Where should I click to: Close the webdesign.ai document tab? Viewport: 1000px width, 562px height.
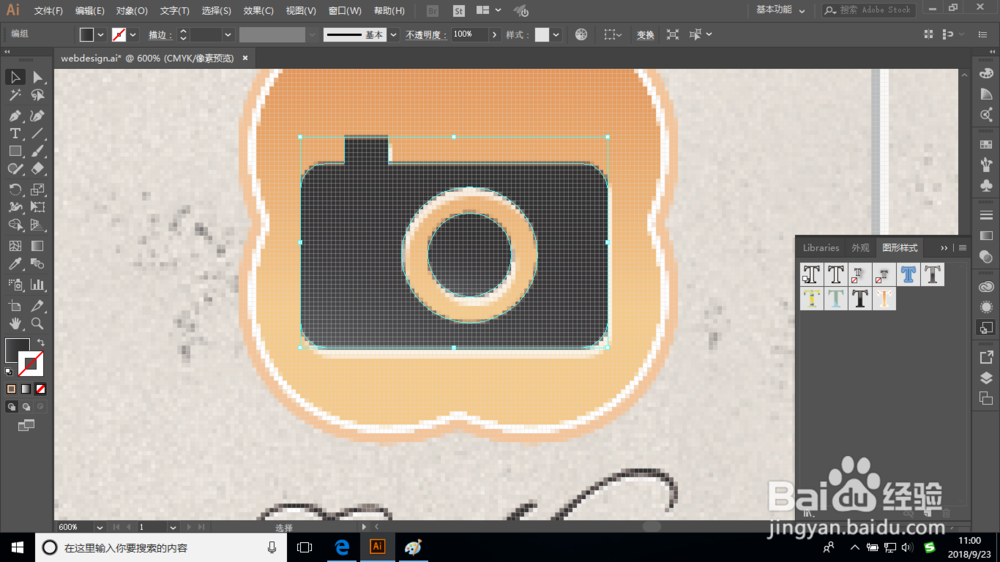click(x=245, y=58)
